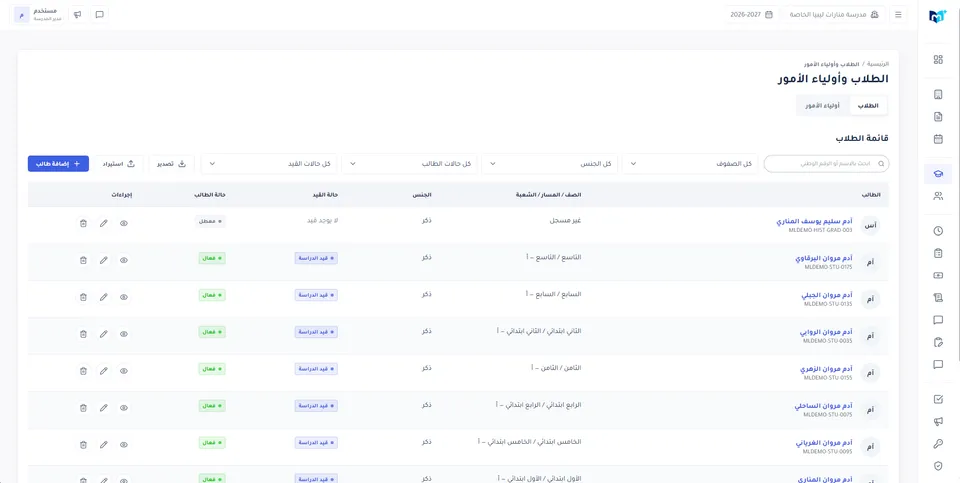Focus the search by name or ID field
Image resolution: width=960 pixels, height=483 pixels.
[827, 164]
